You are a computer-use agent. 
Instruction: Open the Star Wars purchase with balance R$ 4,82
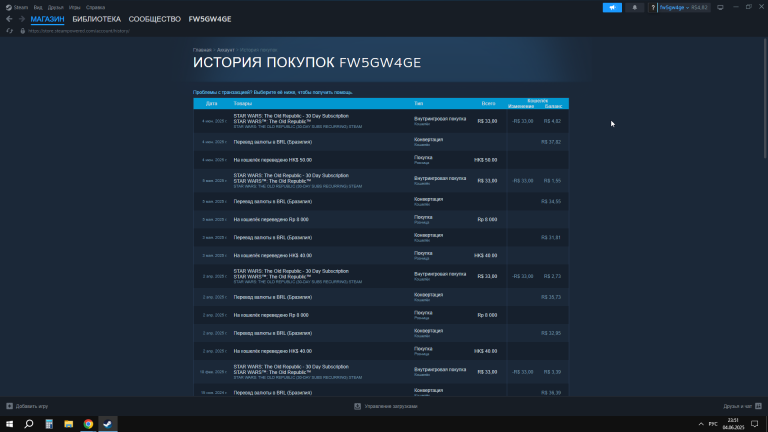click(x=381, y=121)
